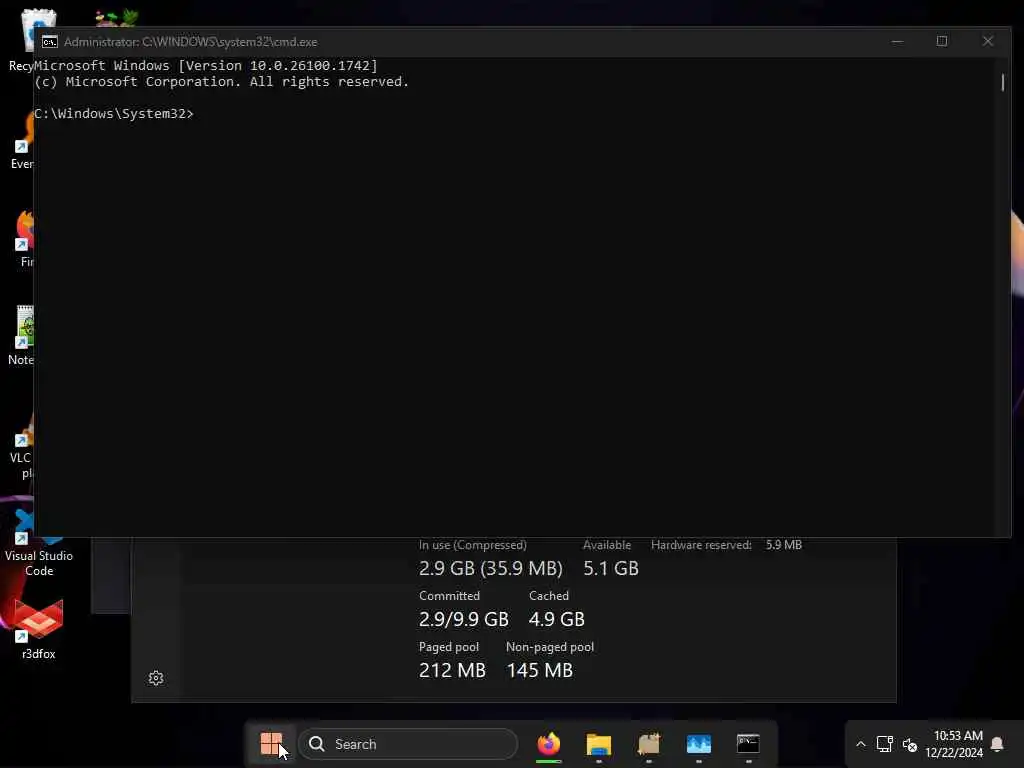Launch Firefox from the taskbar

[x=549, y=744]
